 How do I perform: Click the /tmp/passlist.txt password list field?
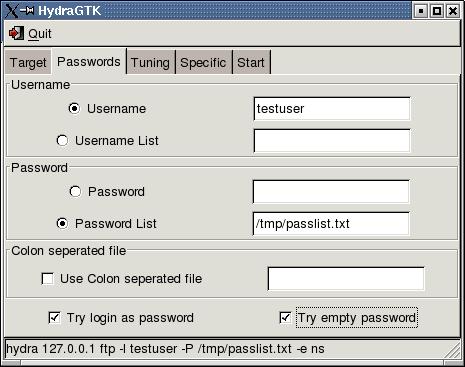[331, 224]
